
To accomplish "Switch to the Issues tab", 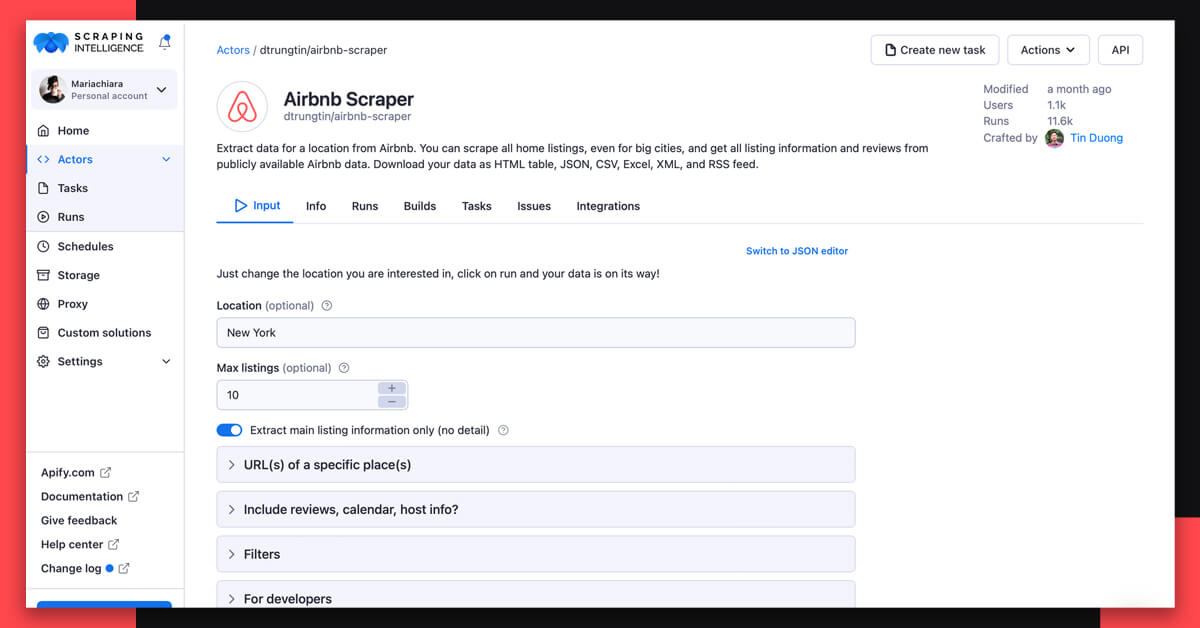I will 534,206.
